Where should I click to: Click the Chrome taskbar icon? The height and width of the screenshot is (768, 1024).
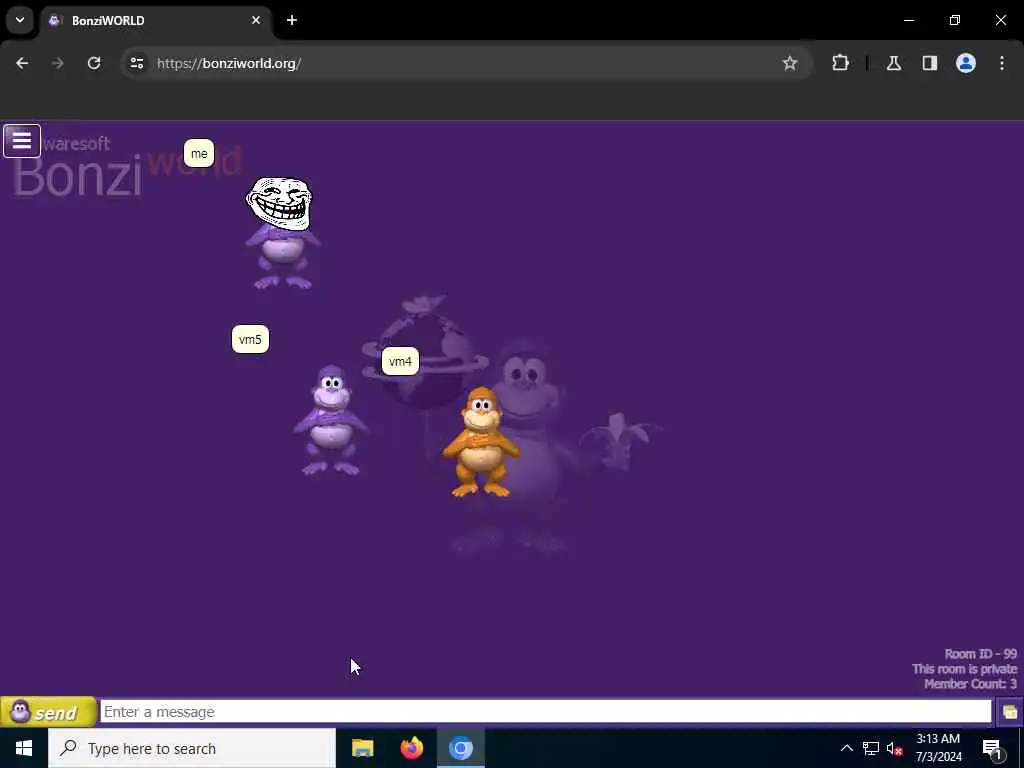(x=460, y=748)
